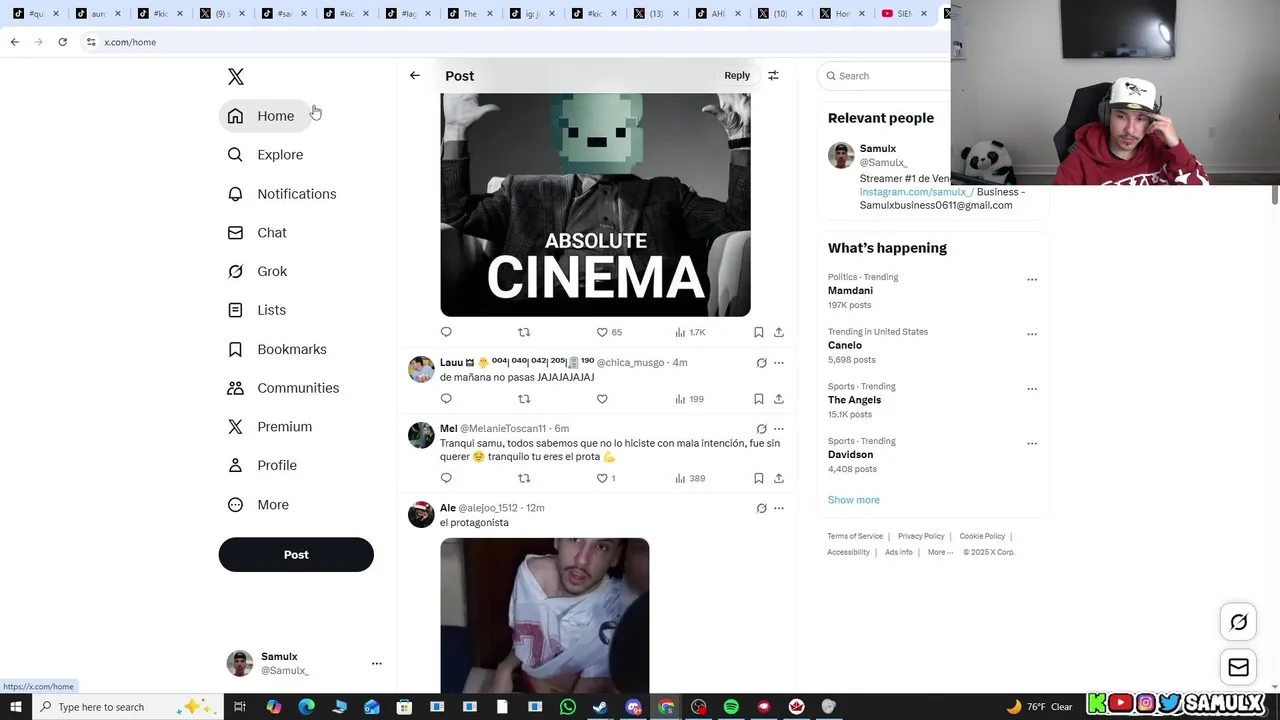Open account options next to Samulx
Screen dimensions: 1280x720
coord(377,663)
